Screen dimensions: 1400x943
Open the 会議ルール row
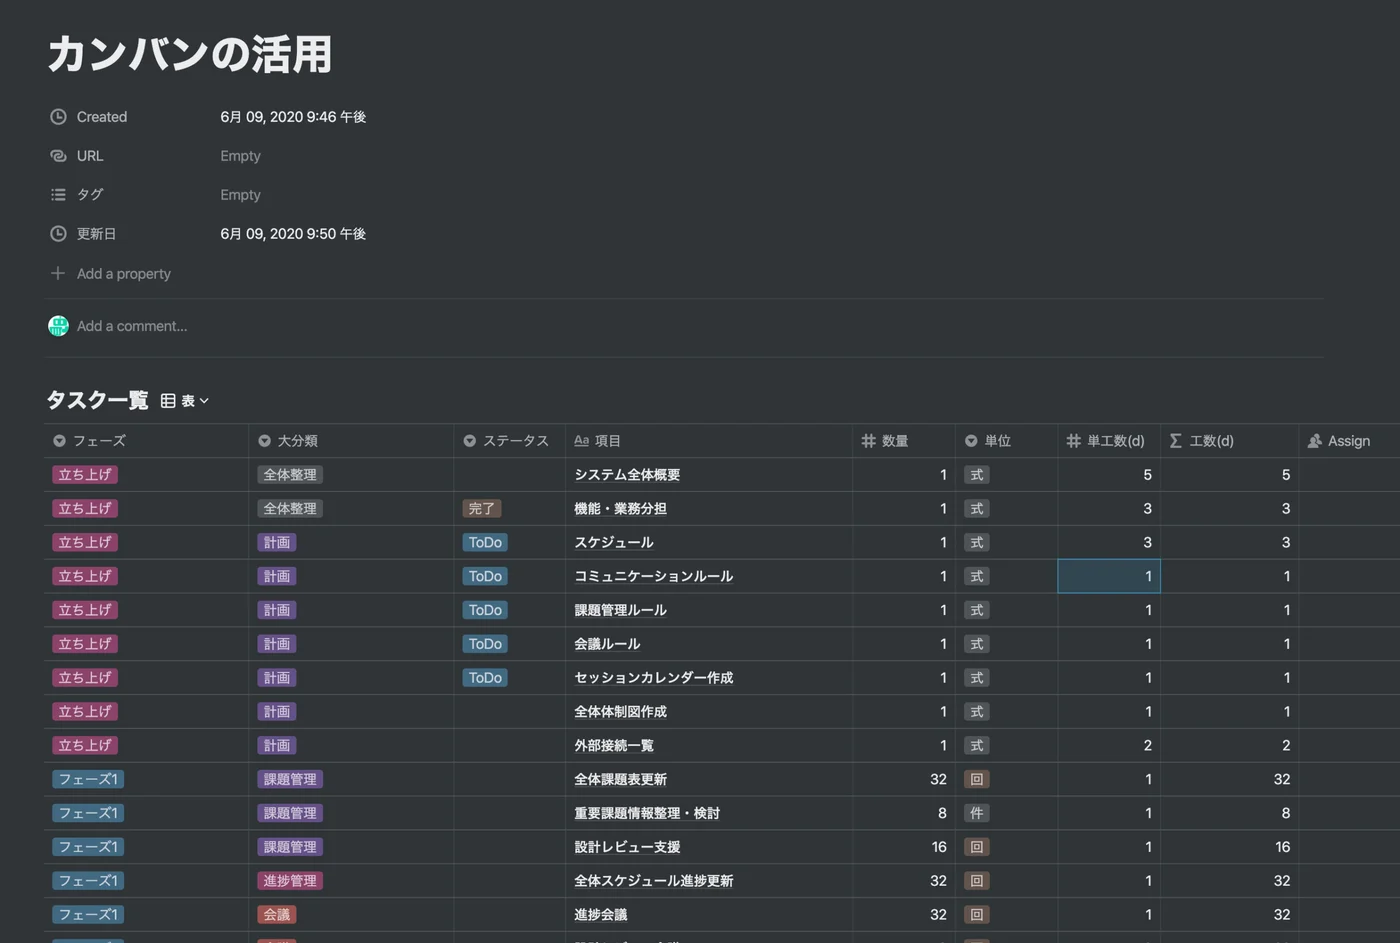point(607,644)
